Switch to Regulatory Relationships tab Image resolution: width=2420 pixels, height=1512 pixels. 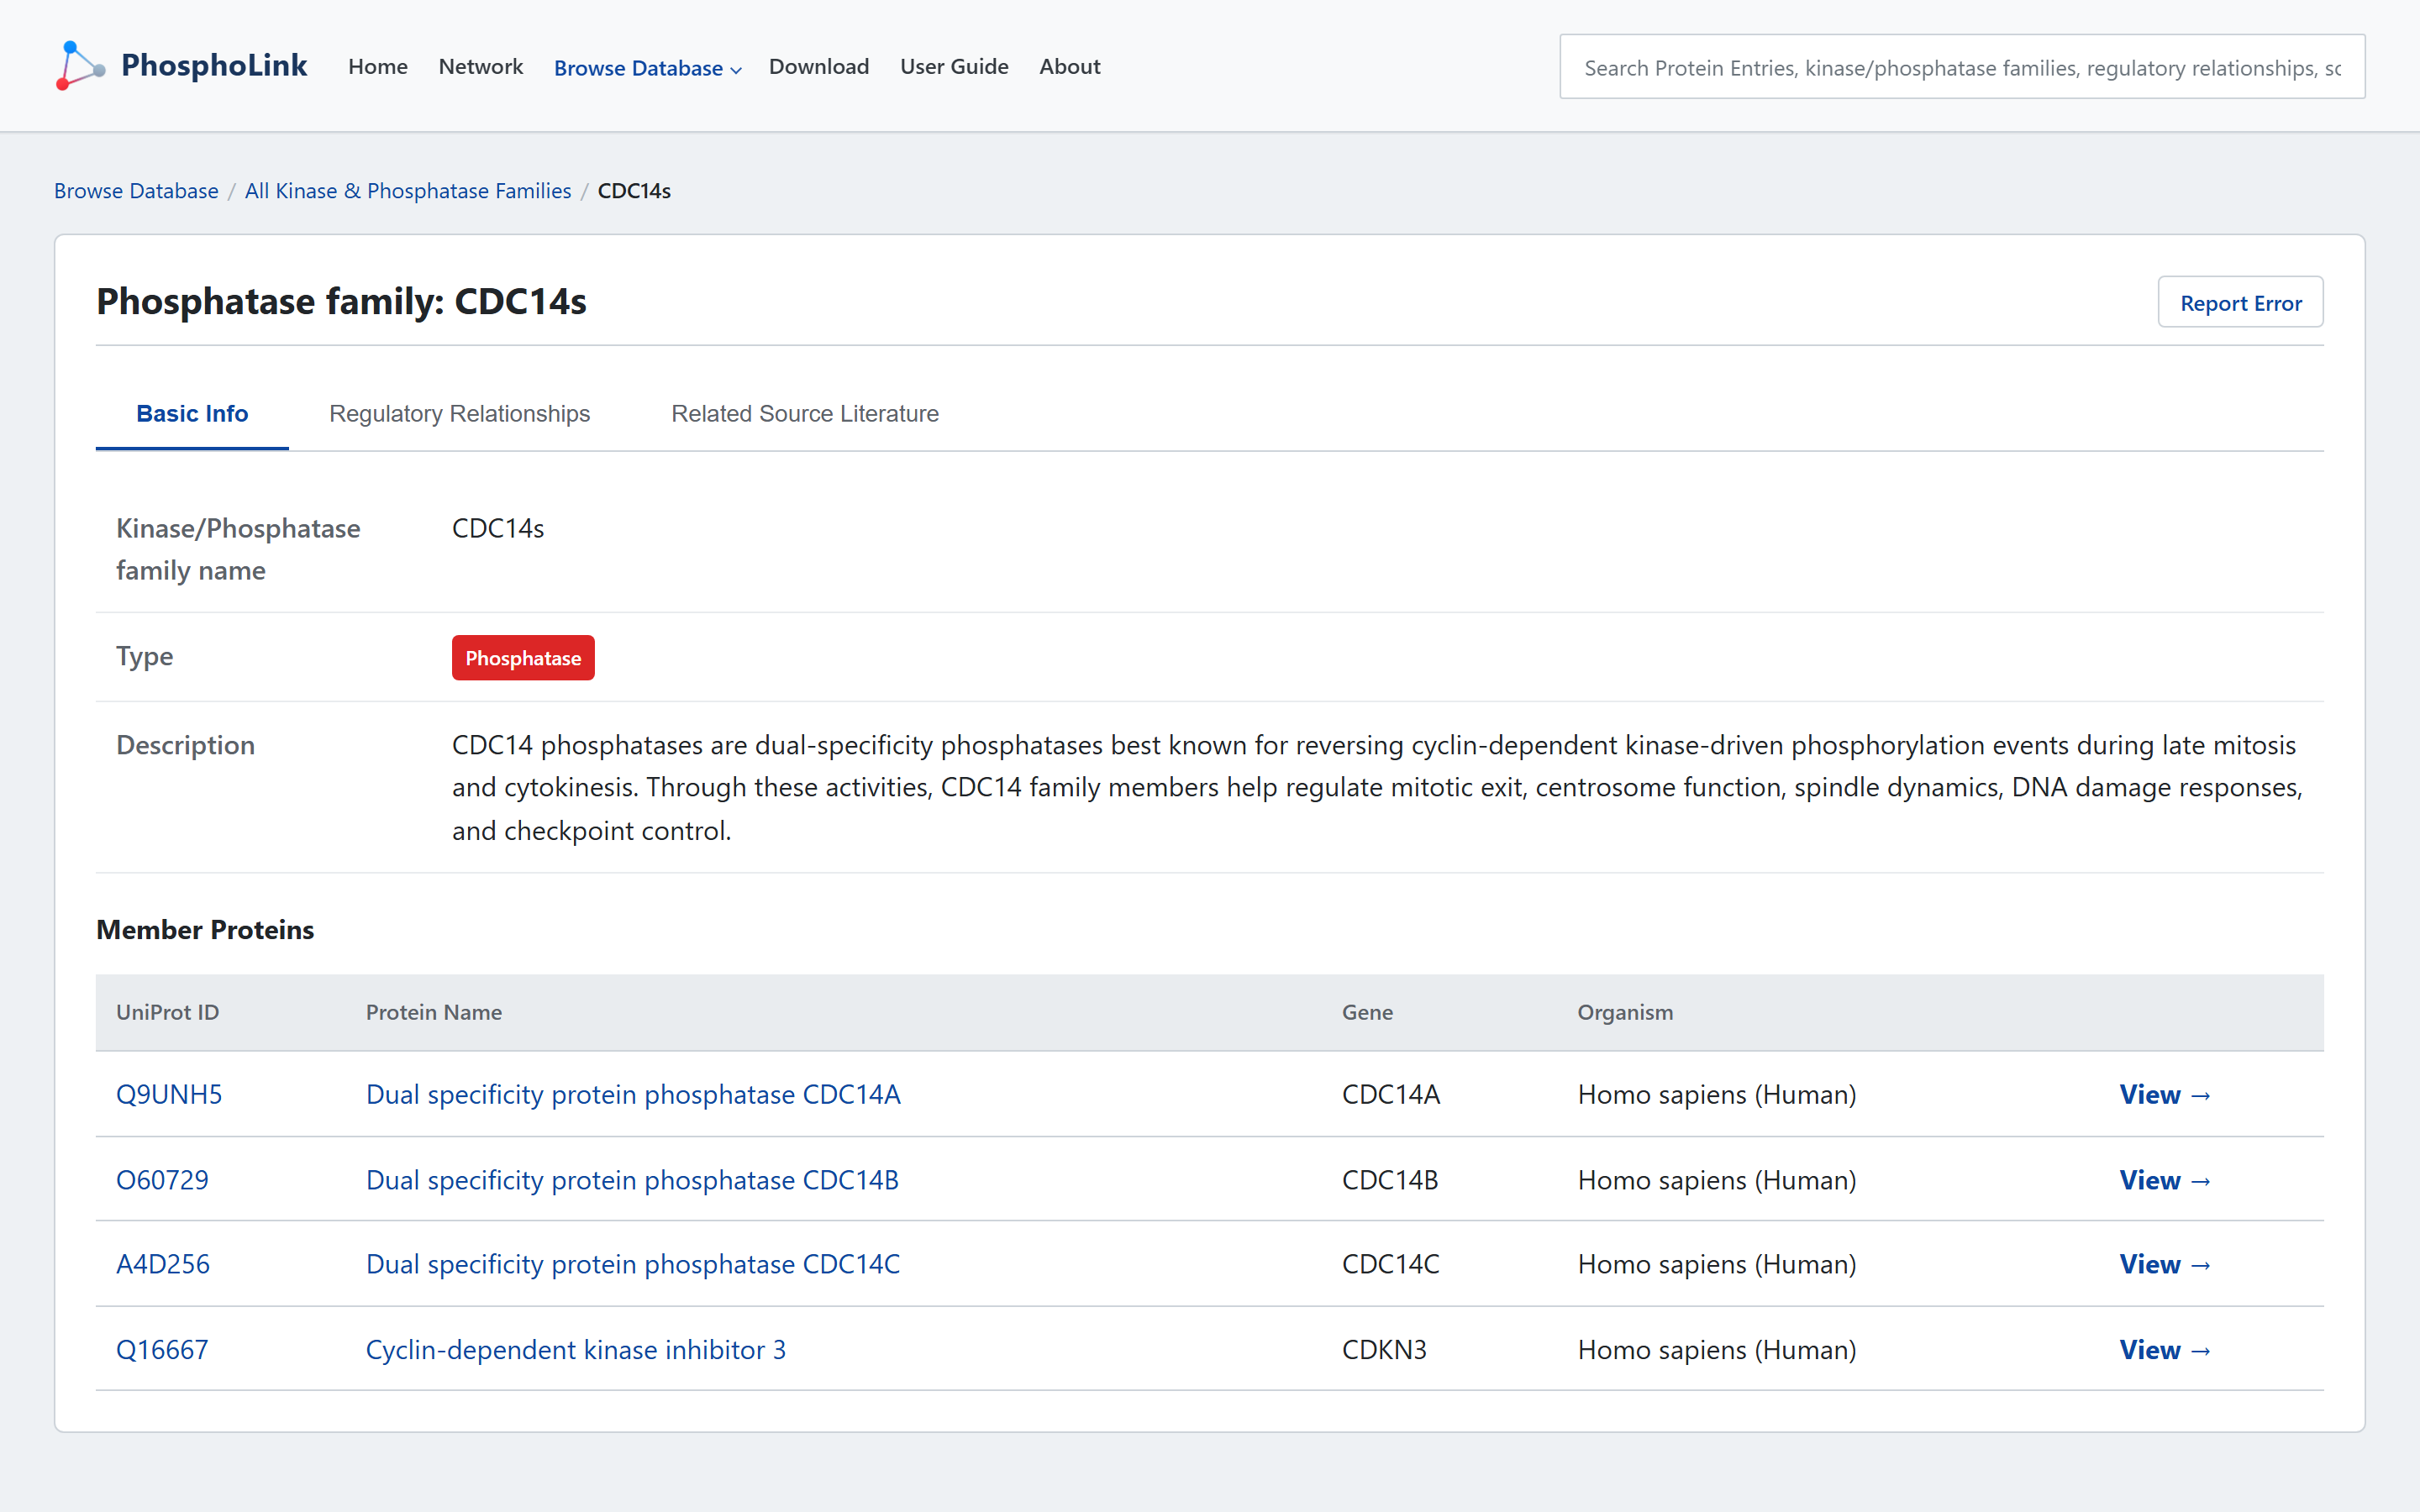pyautogui.click(x=459, y=414)
